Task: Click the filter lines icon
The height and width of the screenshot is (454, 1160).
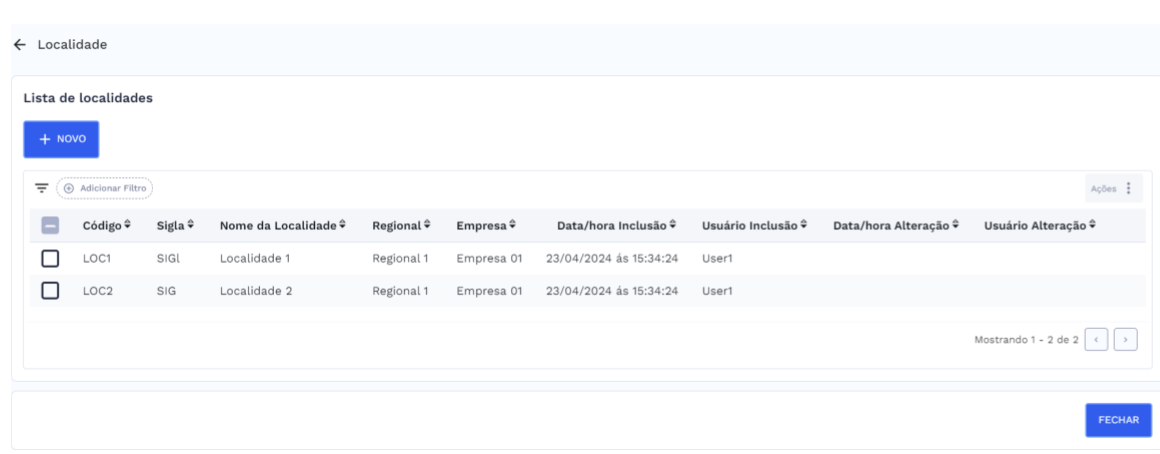Action: [41, 188]
